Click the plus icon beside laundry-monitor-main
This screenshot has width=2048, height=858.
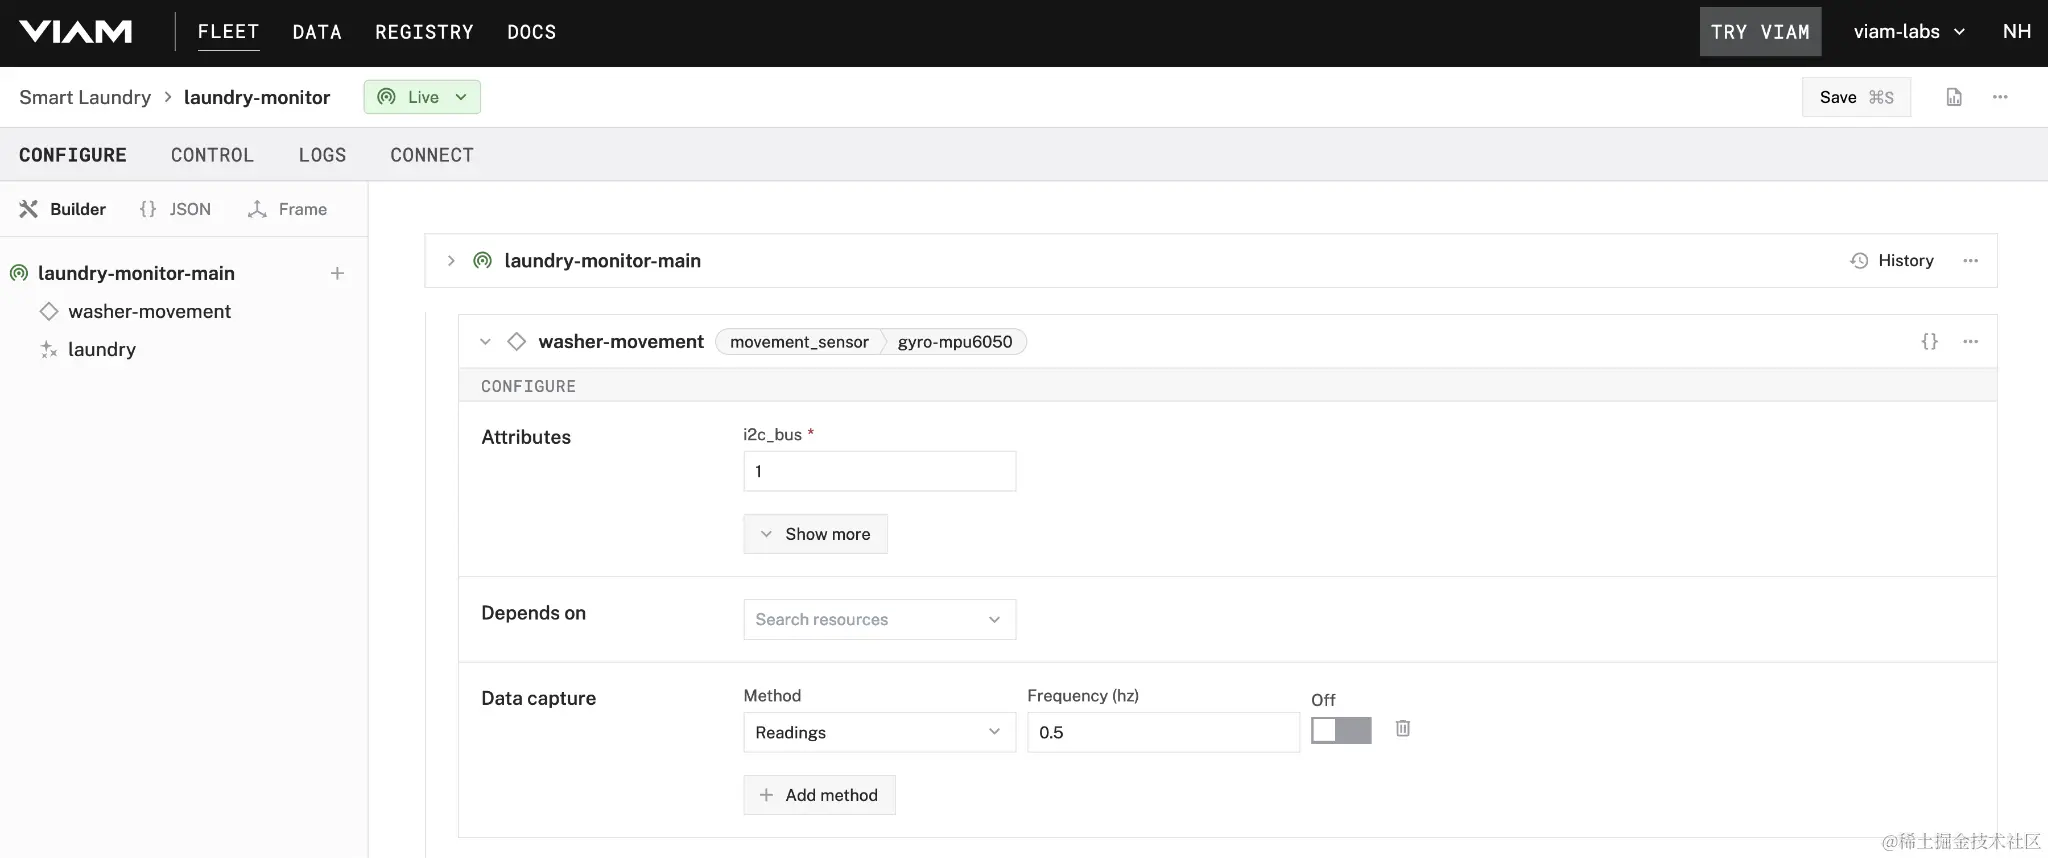point(338,273)
